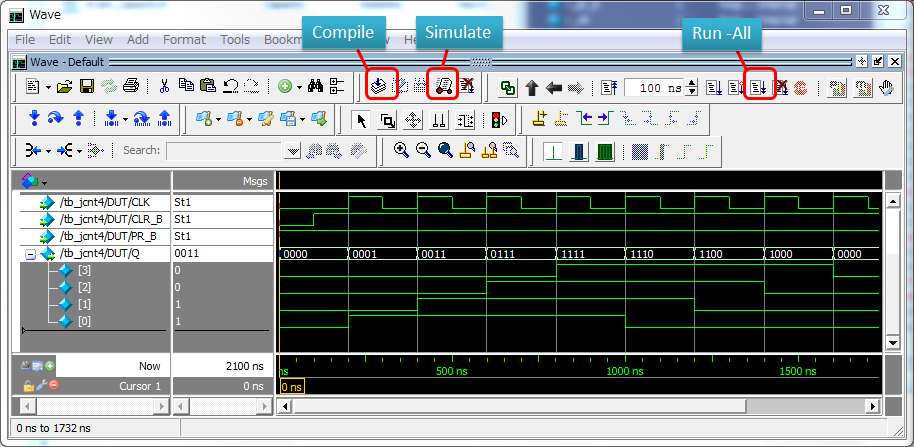This screenshot has width=914, height=447.
Task: Open the View menu
Action: pyautogui.click(x=99, y=40)
